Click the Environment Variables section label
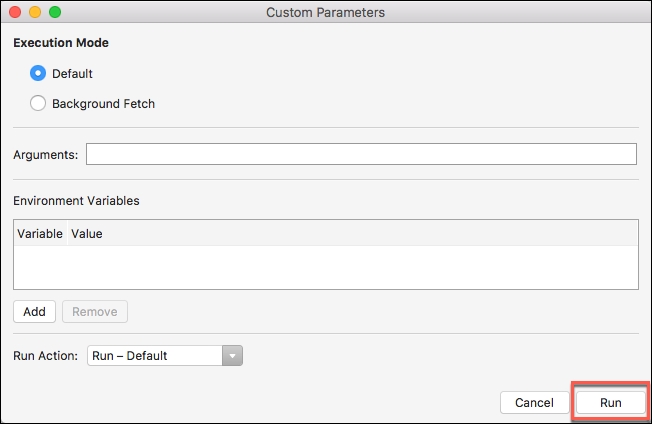652x424 pixels. pyautogui.click(x=76, y=200)
